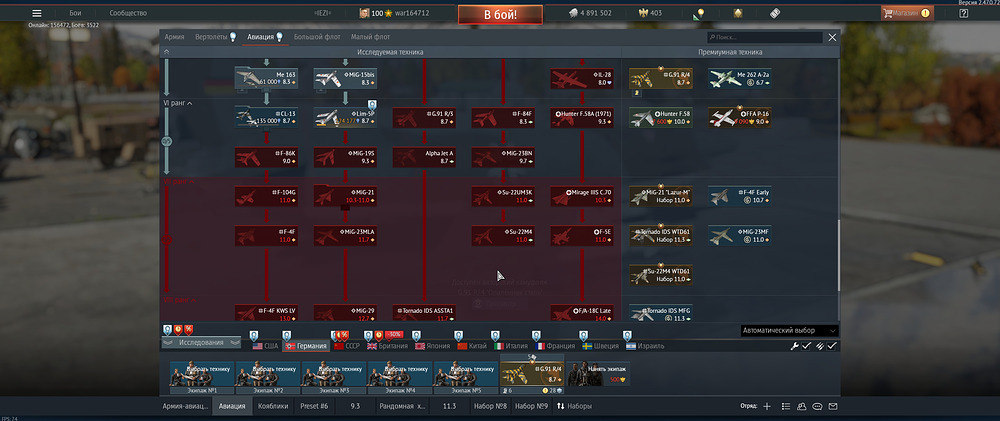Switch to the Армия tab
This screenshot has height=421, width=1000.
pyautogui.click(x=174, y=37)
